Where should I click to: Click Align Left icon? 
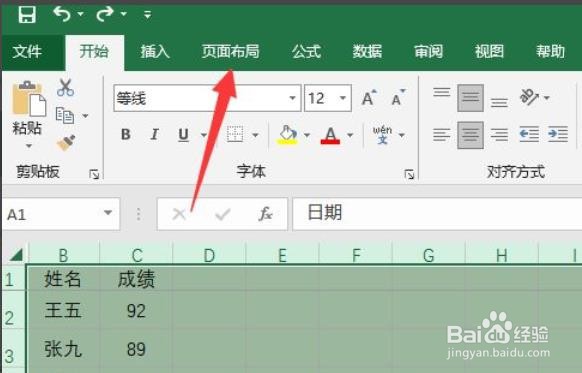442,134
